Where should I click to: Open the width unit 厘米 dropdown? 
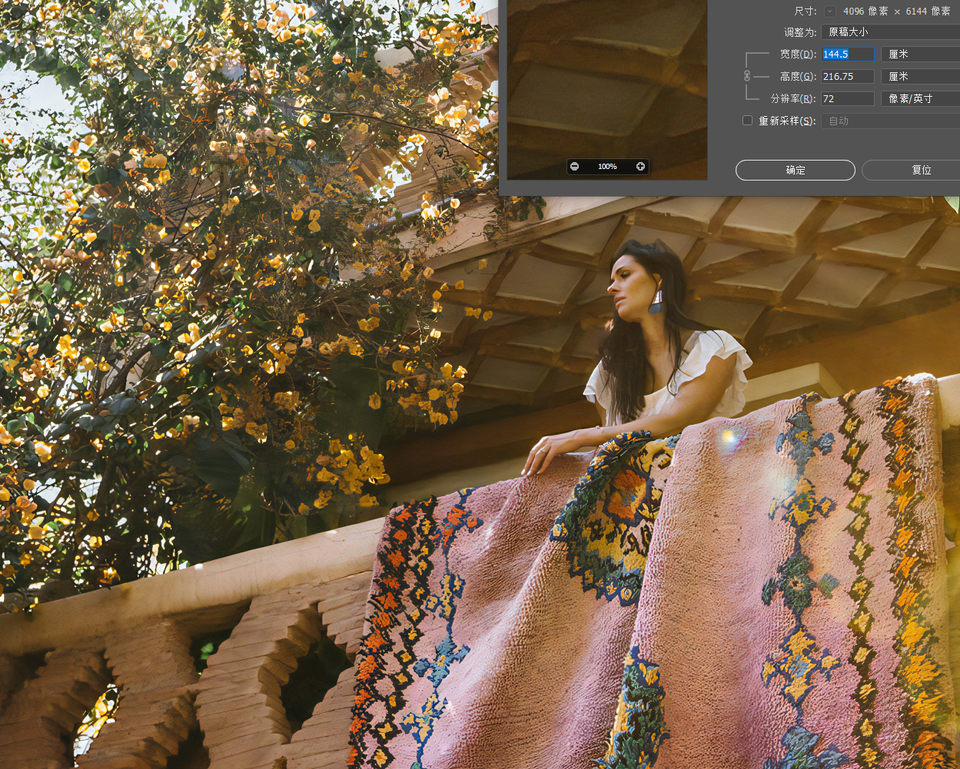coord(920,54)
